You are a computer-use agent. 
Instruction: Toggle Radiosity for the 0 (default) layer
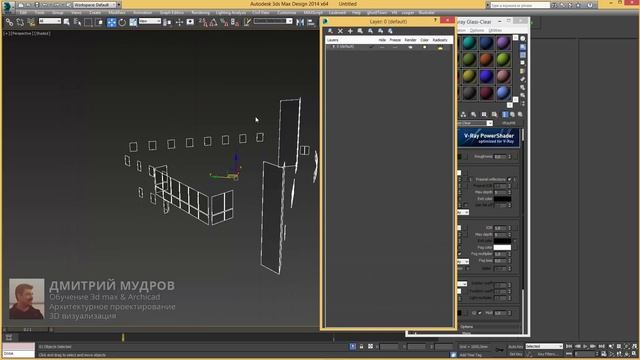(x=440, y=48)
